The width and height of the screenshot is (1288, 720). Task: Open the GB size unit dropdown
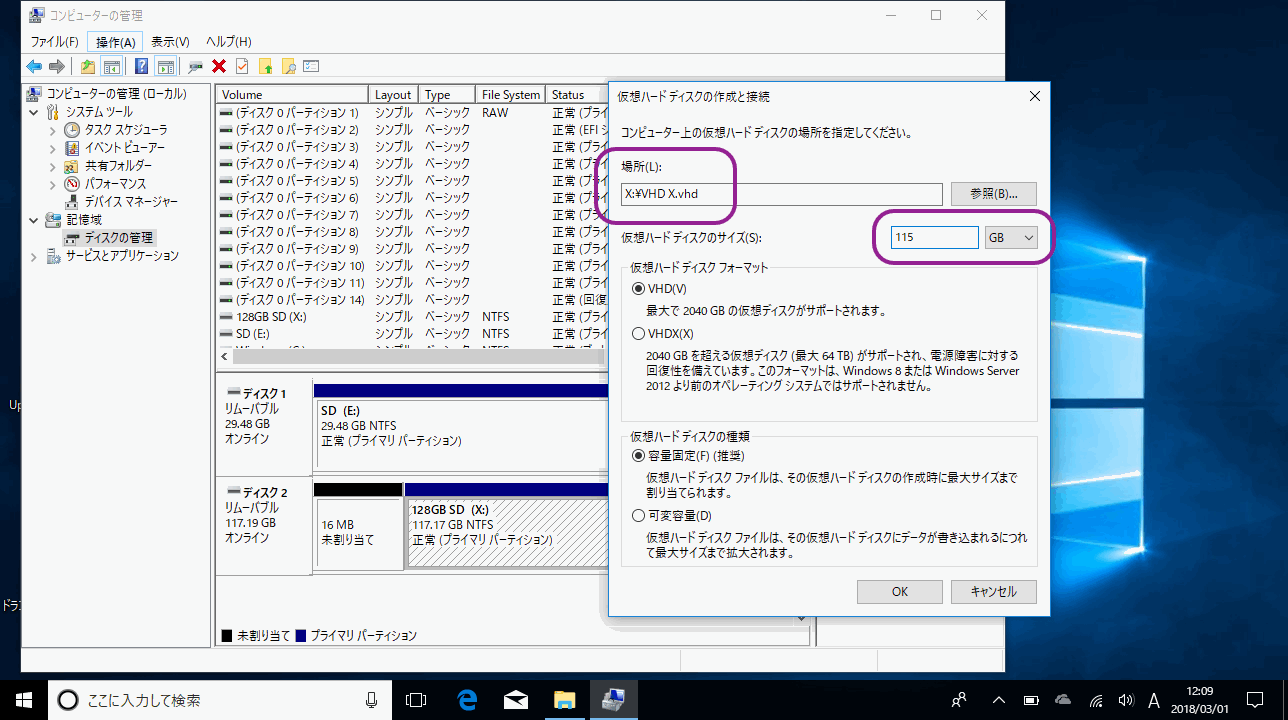tap(1010, 237)
